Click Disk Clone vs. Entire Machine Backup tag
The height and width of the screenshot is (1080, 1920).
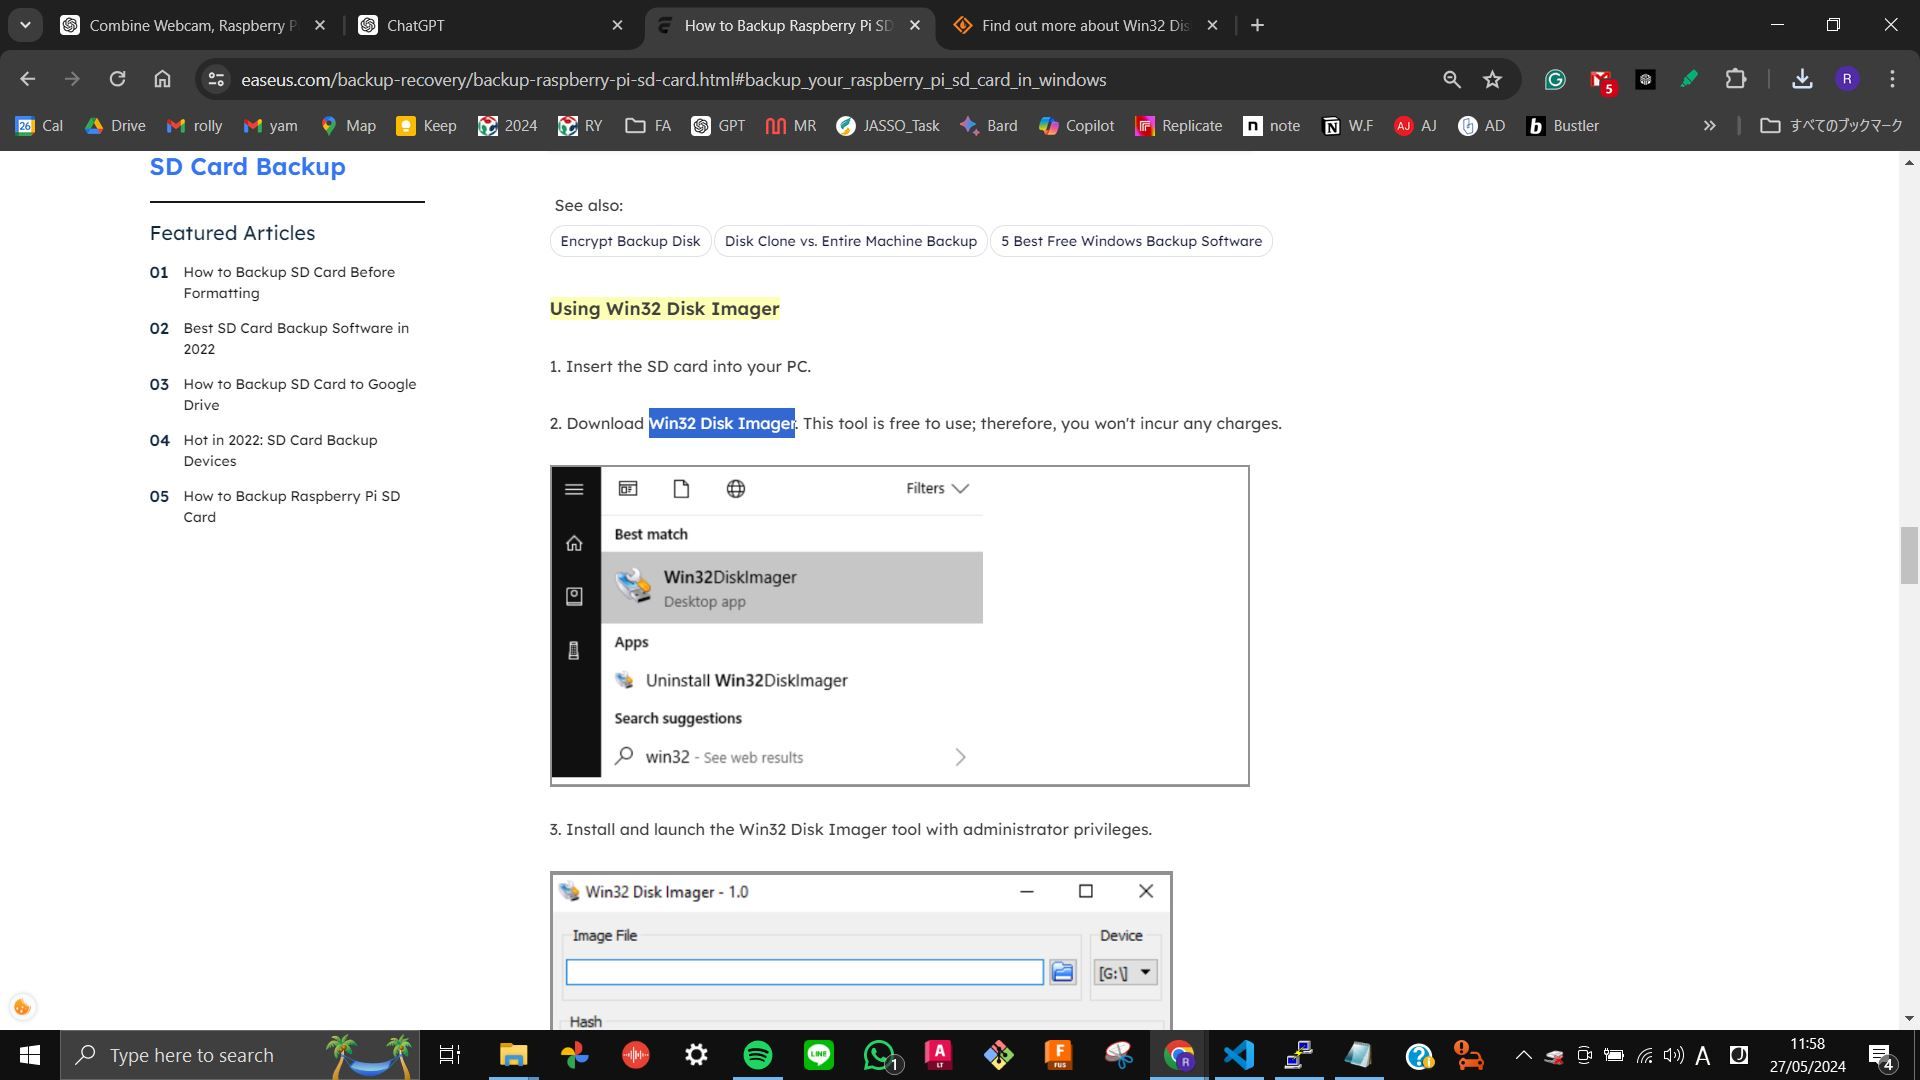(850, 241)
